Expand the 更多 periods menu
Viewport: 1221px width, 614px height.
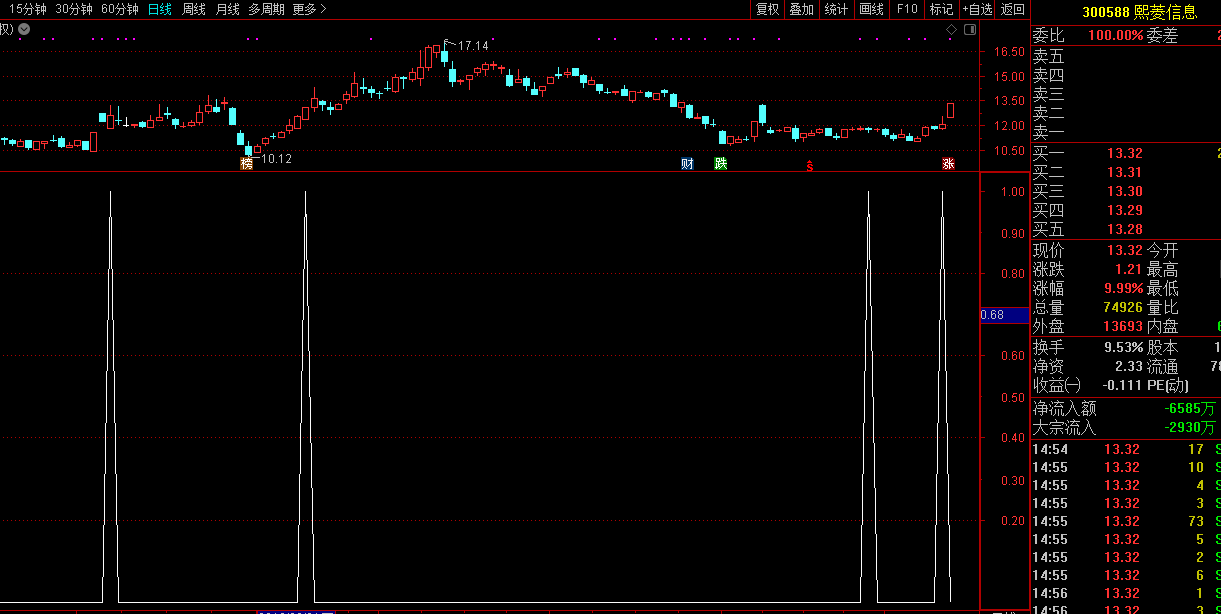click(309, 9)
